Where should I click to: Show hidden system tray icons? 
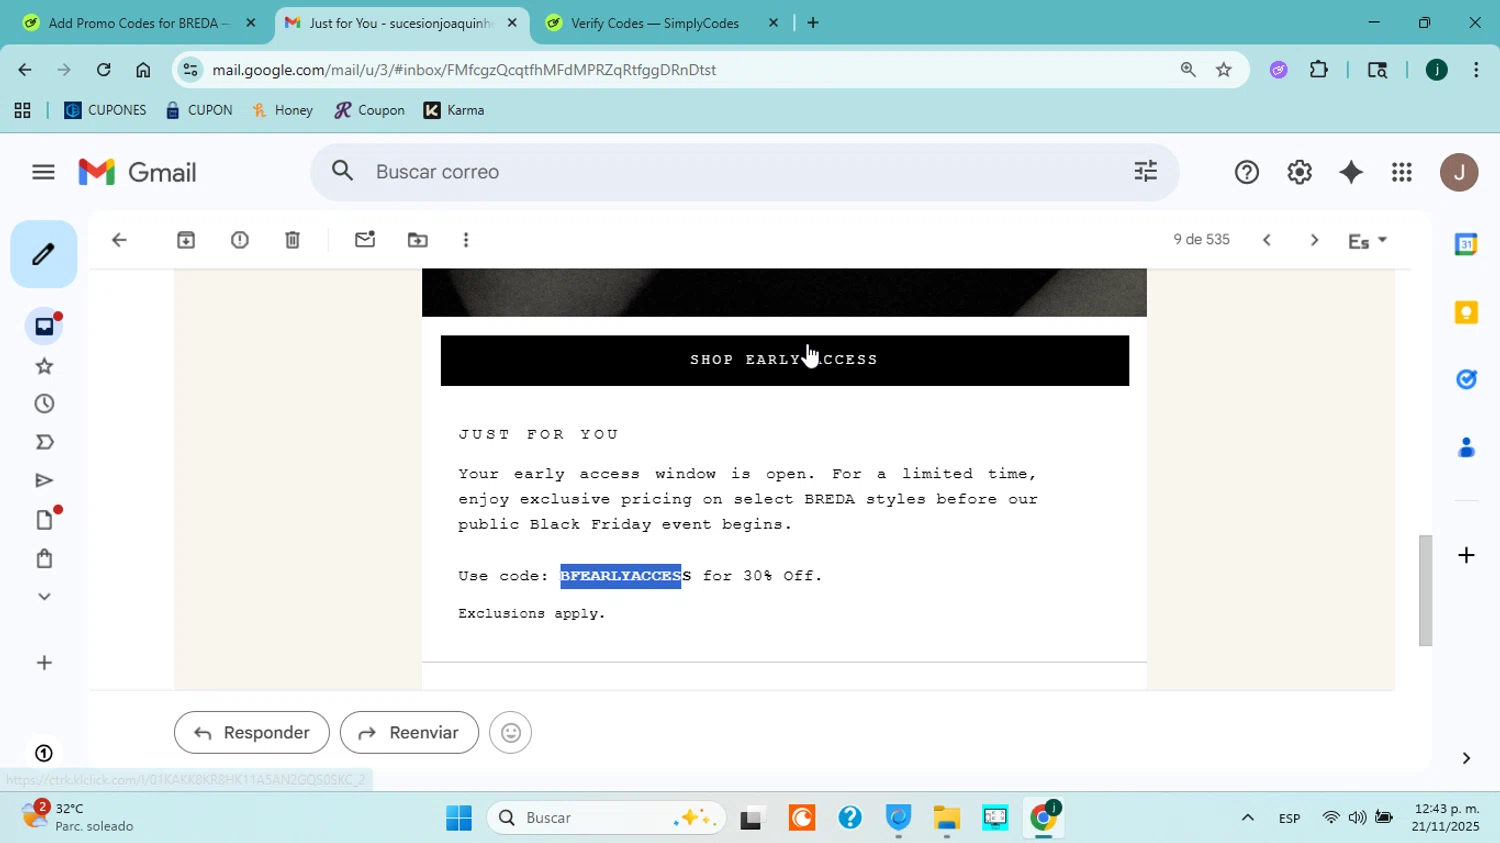(x=1247, y=818)
